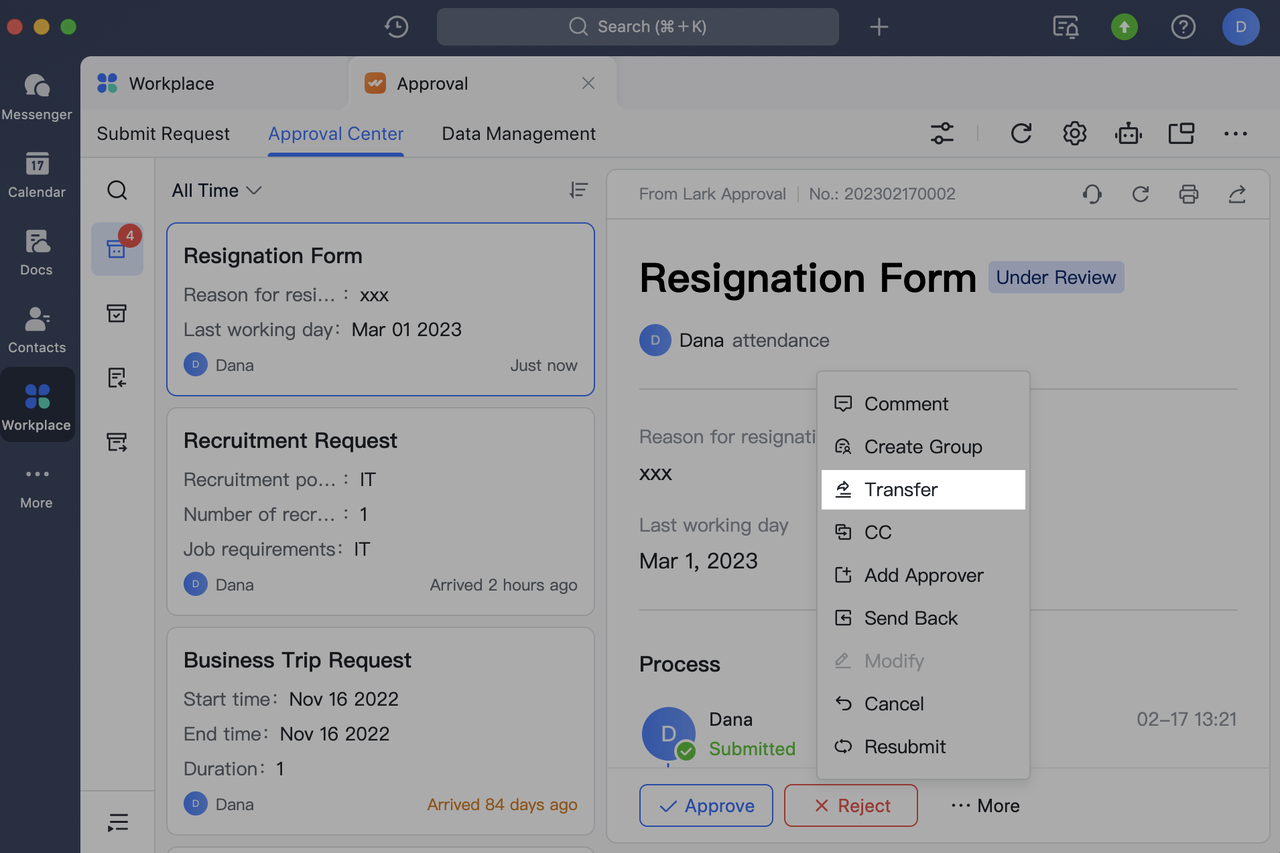The height and width of the screenshot is (853, 1280).
Task: Click the Reject button
Action: tap(851, 805)
